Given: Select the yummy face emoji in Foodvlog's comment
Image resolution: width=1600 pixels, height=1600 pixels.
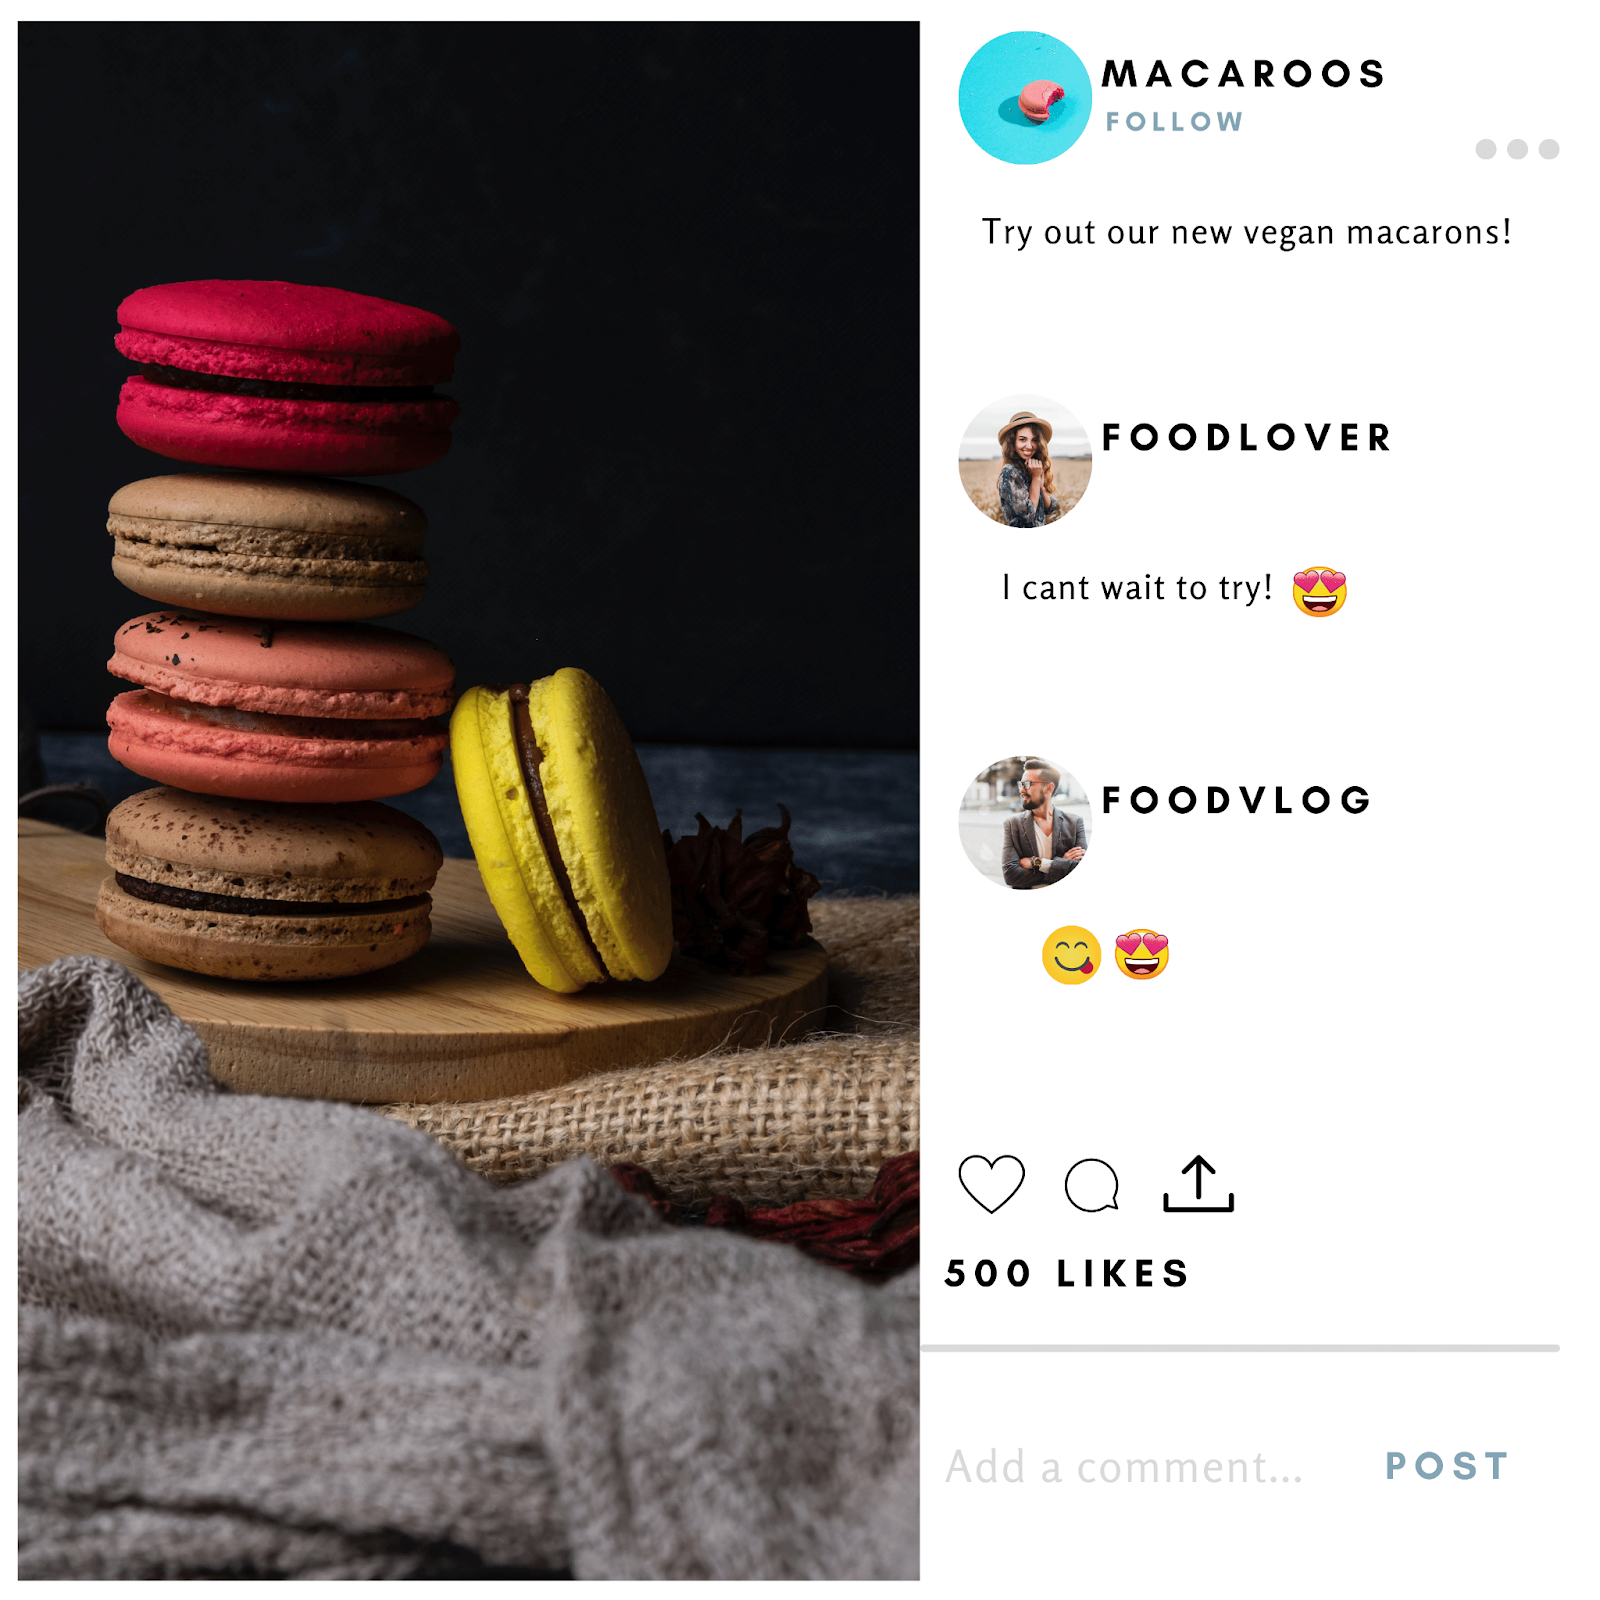Looking at the screenshot, I should coord(1071,955).
